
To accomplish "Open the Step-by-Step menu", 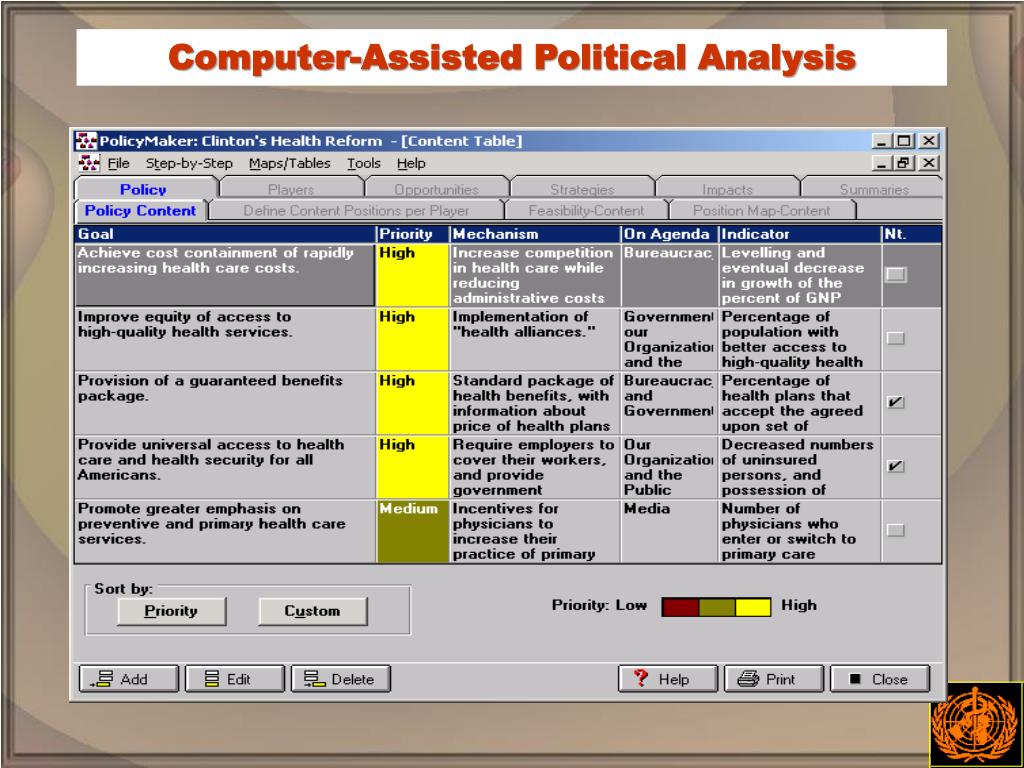I will [189, 163].
